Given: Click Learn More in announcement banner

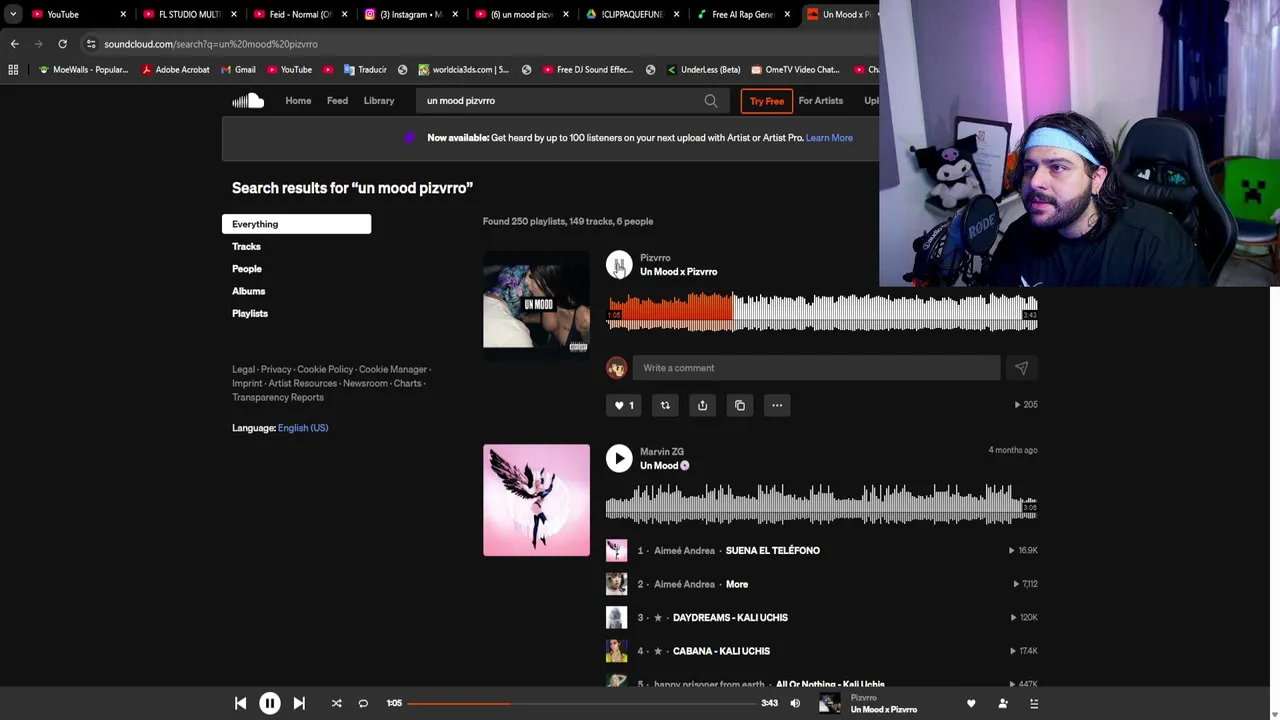Looking at the screenshot, I should (829, 138).
